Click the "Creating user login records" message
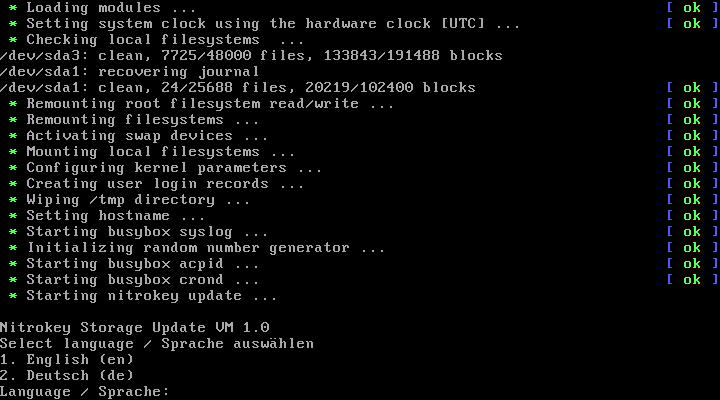The width and height of the screenshot is (720, 400). pyautogui.click(x=165, y=184)
